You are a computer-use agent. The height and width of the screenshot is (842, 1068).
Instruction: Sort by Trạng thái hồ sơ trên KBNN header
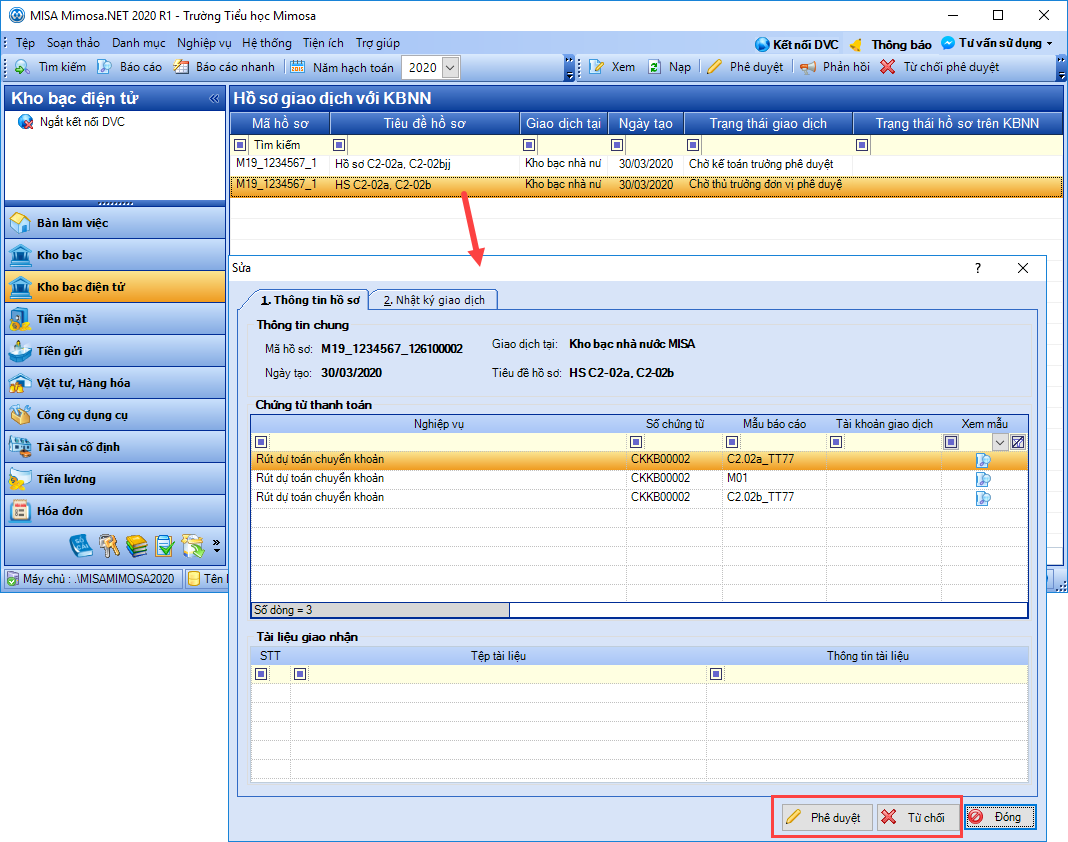957,123
